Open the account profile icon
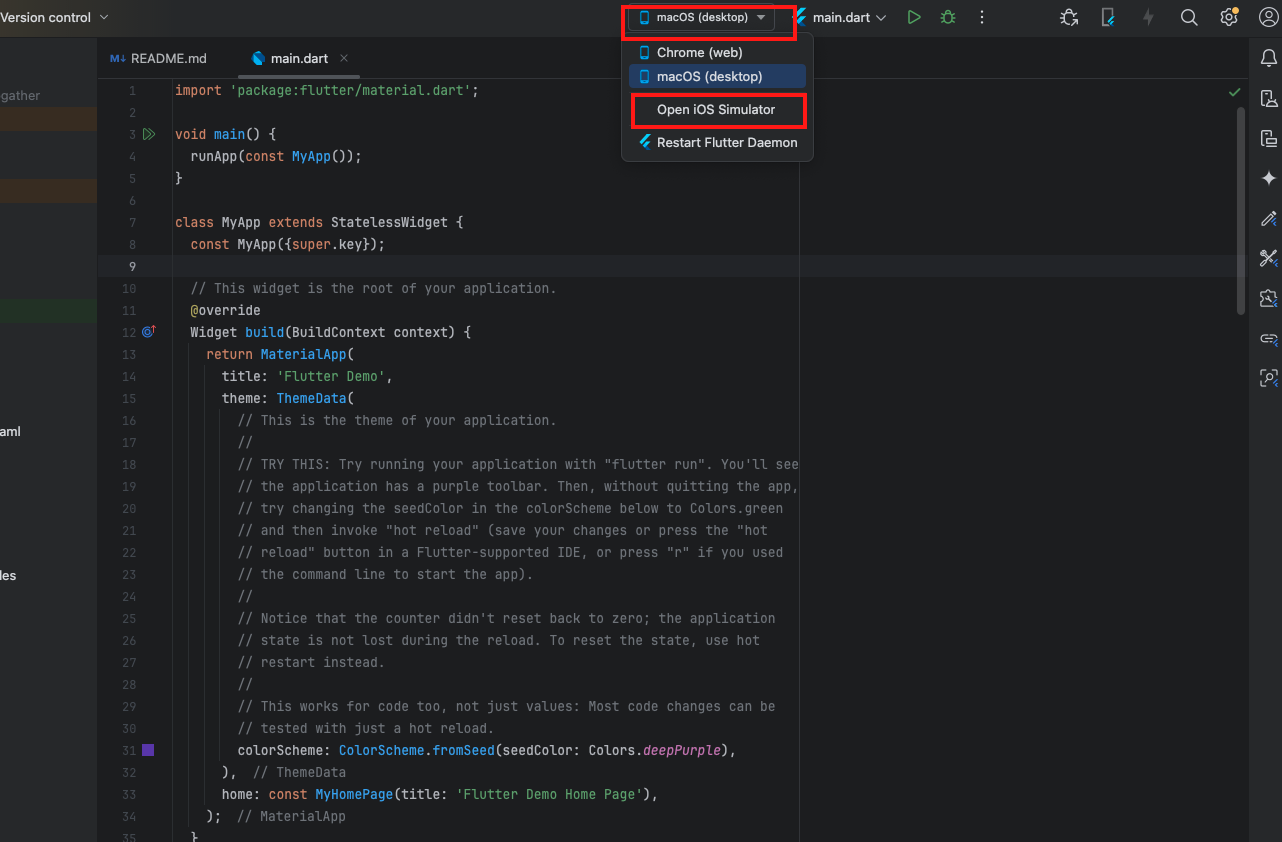Screen dimensions: 1282x842 click(x=1269, y=17)
